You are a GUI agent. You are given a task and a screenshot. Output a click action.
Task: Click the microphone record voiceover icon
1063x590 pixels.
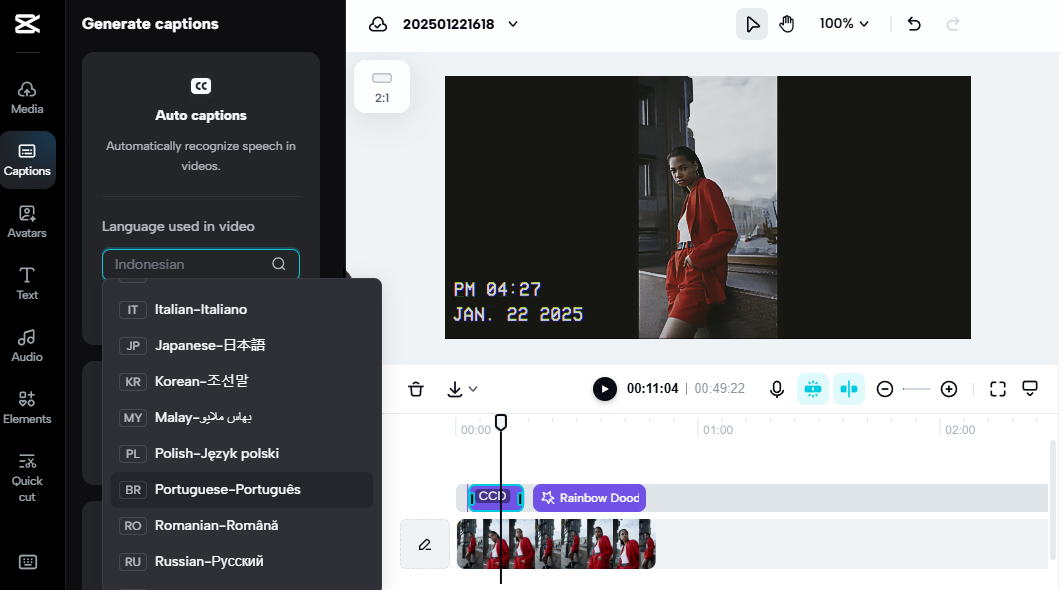coord(777,389)
